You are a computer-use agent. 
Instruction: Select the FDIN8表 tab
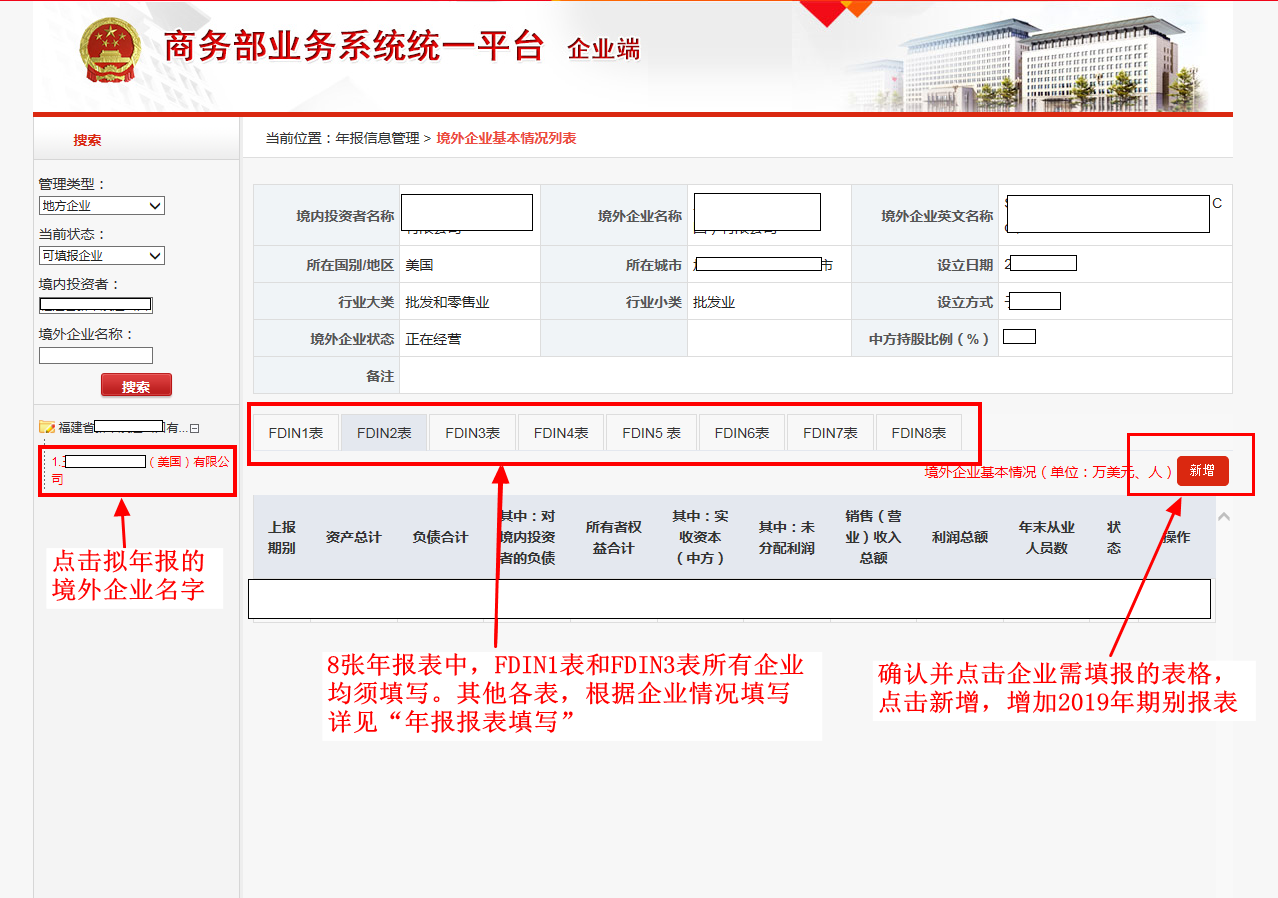click(x=918, y=433)
